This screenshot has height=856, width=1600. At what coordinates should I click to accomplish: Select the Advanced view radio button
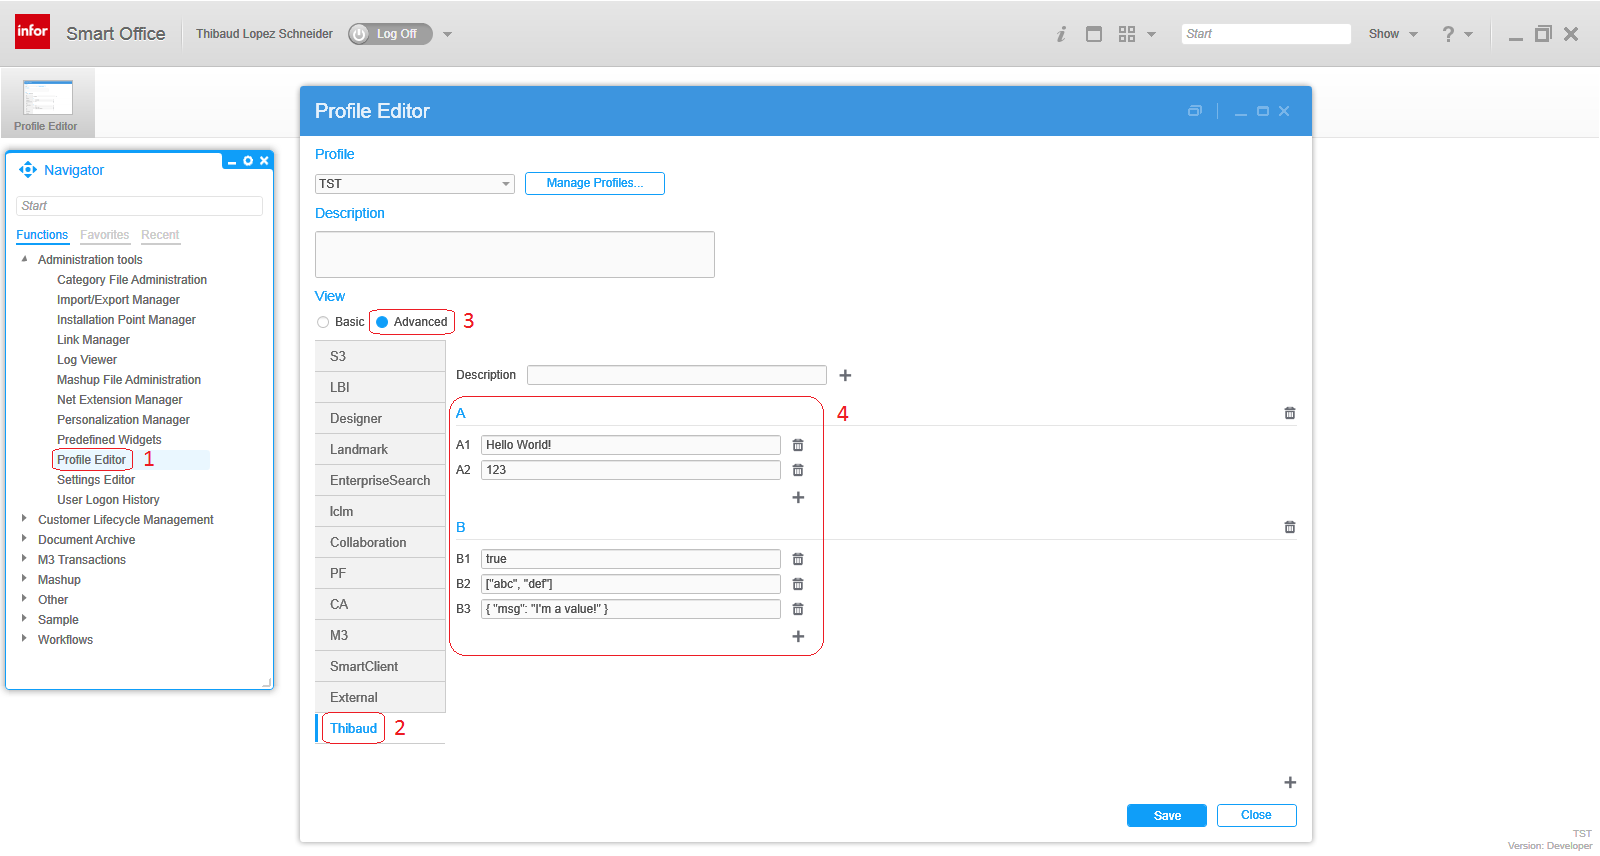pos(382,322)
